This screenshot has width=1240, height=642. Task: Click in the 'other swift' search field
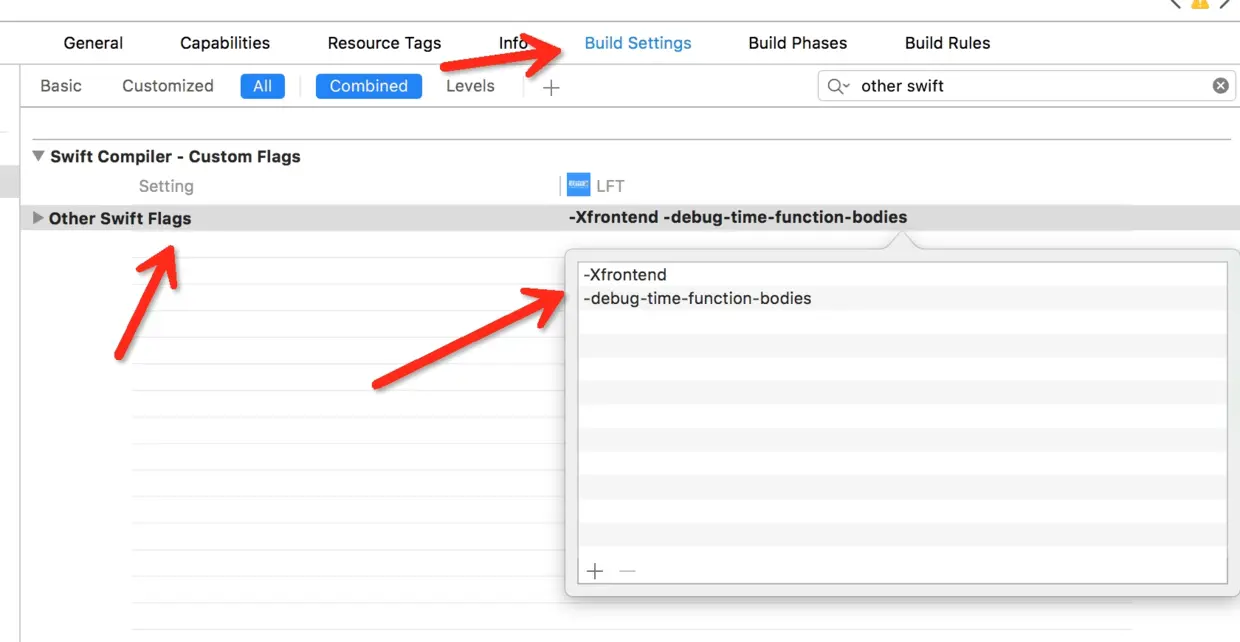tap(1020, 86)
